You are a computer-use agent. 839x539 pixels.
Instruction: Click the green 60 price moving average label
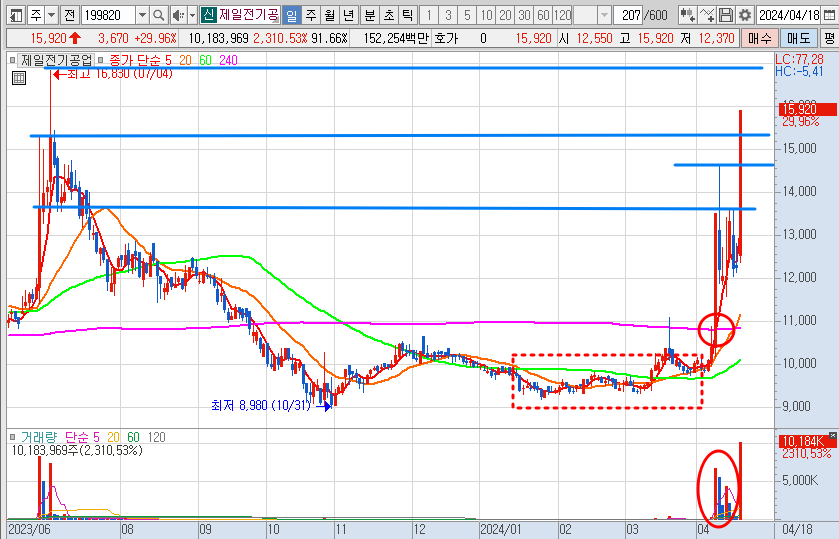tap(205, 60)
